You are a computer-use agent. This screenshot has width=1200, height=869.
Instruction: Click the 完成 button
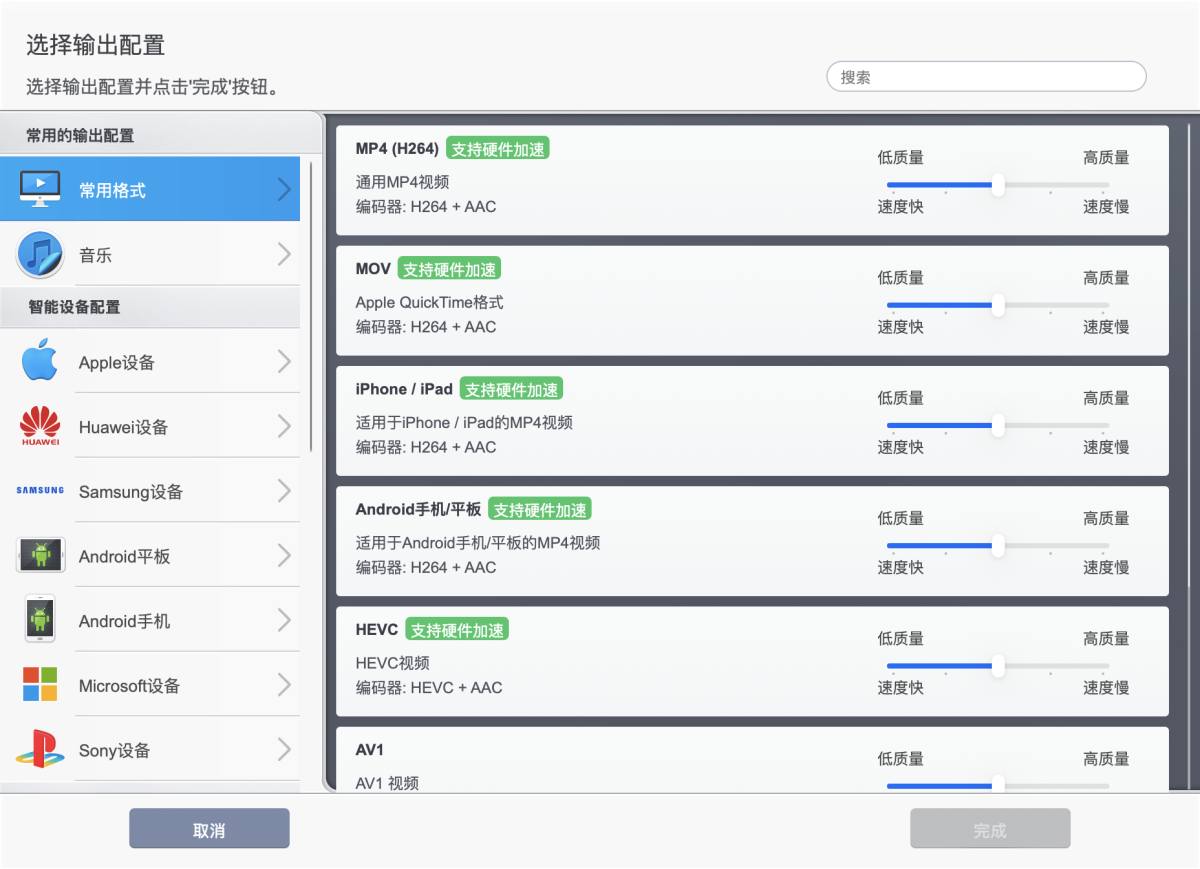(990, 829)
